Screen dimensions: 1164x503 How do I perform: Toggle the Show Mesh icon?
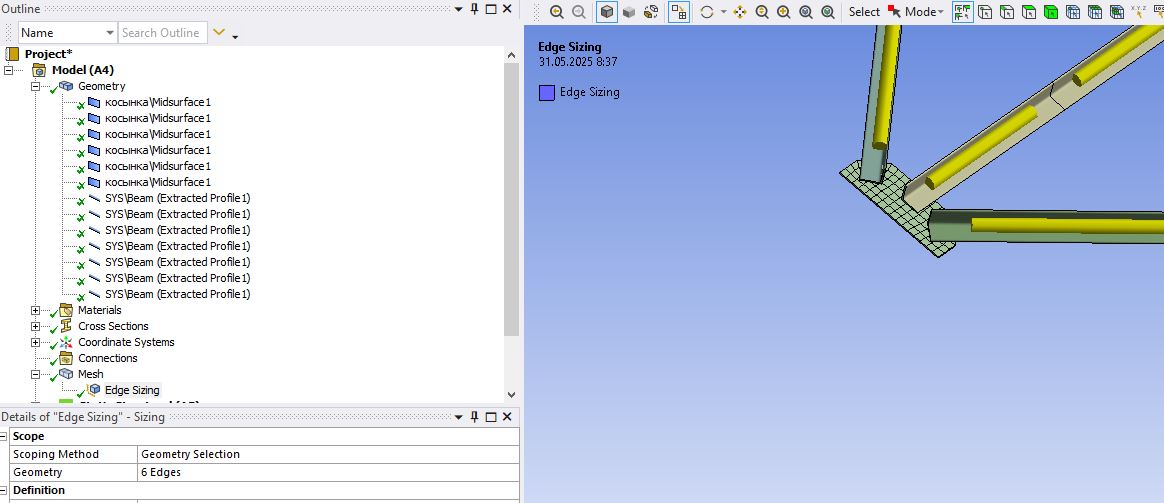679,12
